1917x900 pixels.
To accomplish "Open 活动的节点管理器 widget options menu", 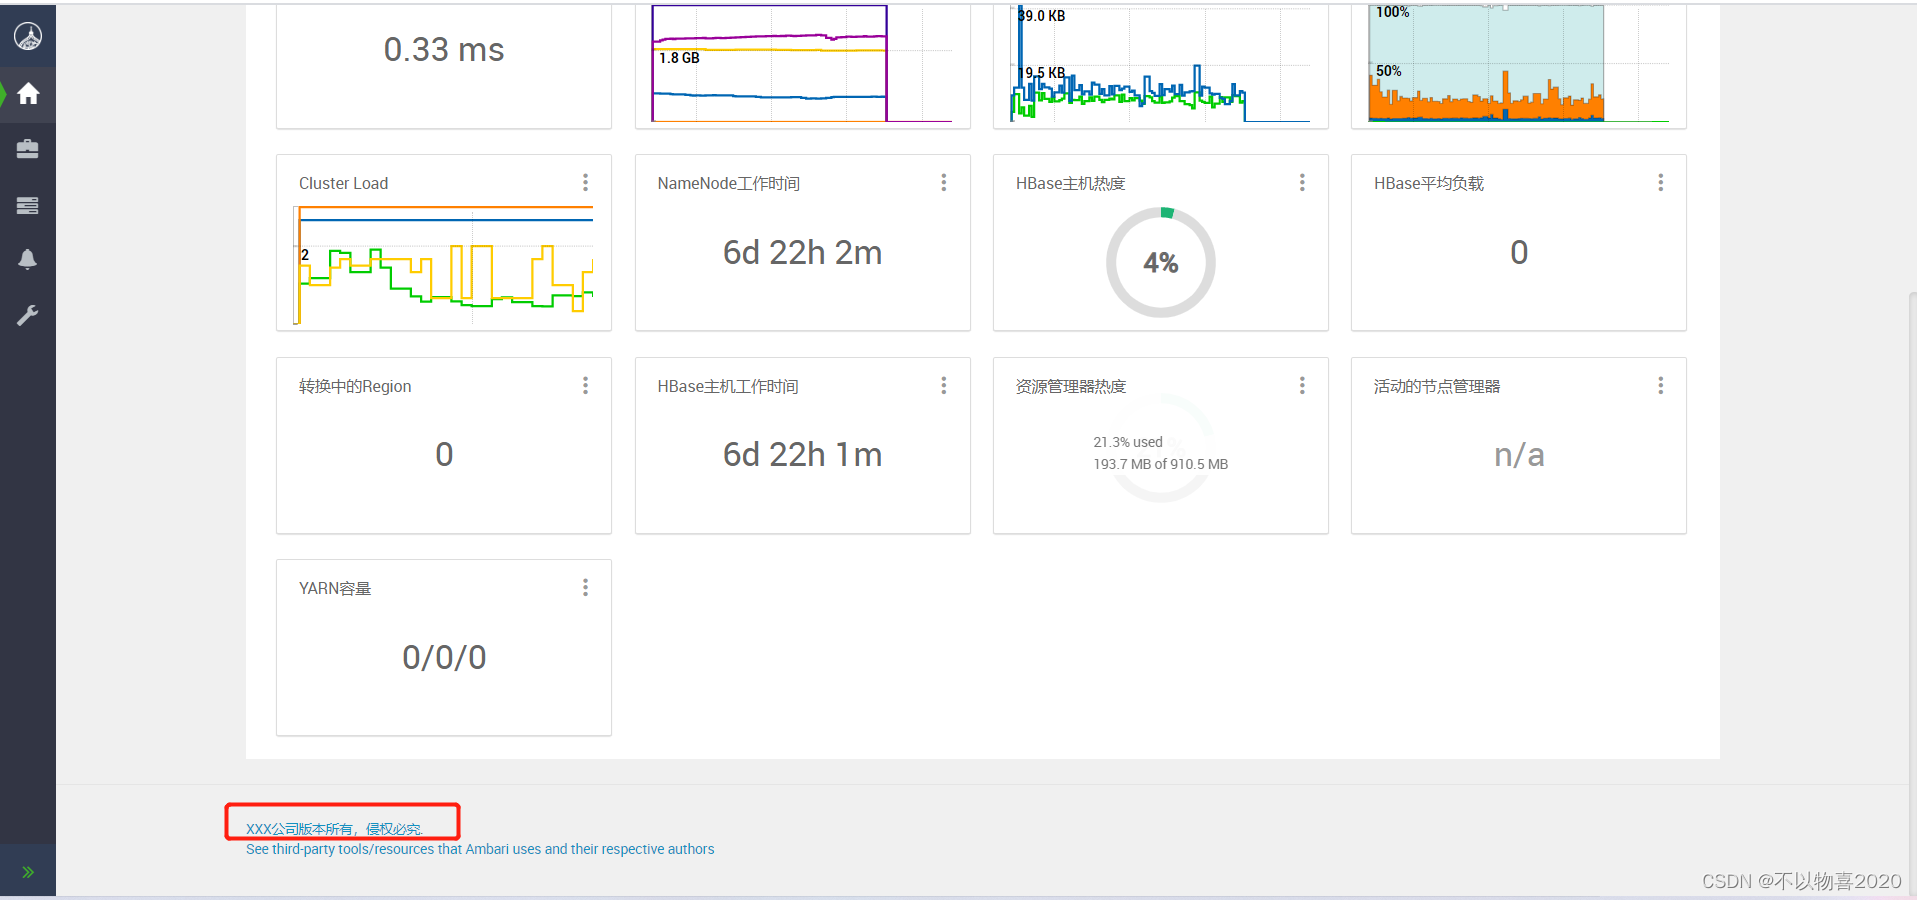I will click(x=1660, y=386).
